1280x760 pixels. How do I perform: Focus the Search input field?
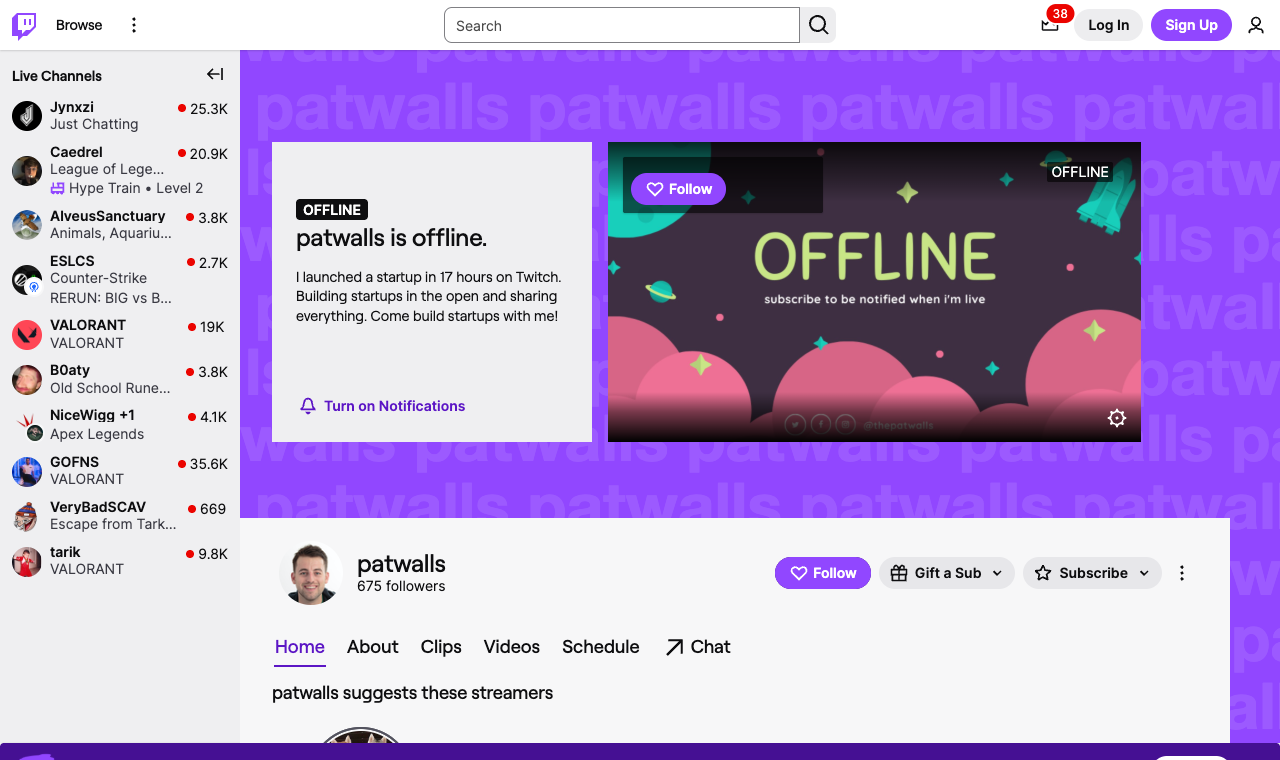(x=622, y=25)
